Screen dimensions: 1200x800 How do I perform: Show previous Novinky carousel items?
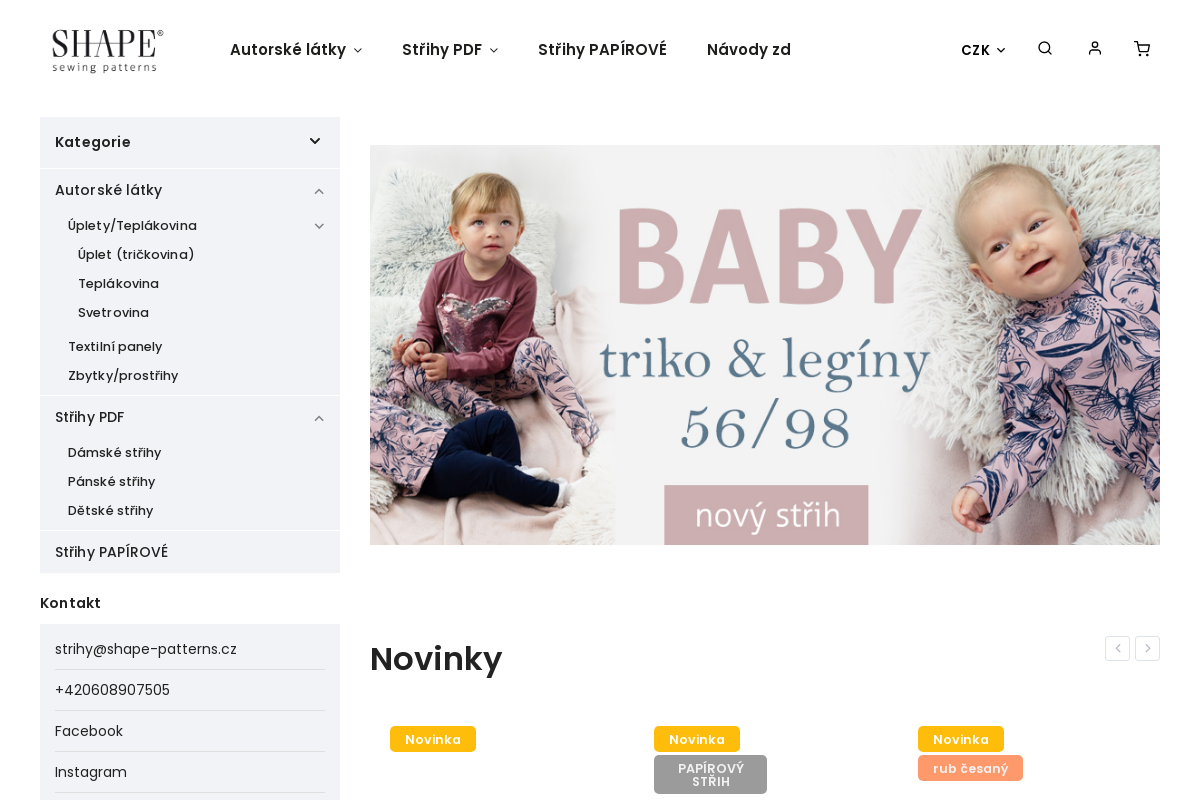[x=1117, y=648]
